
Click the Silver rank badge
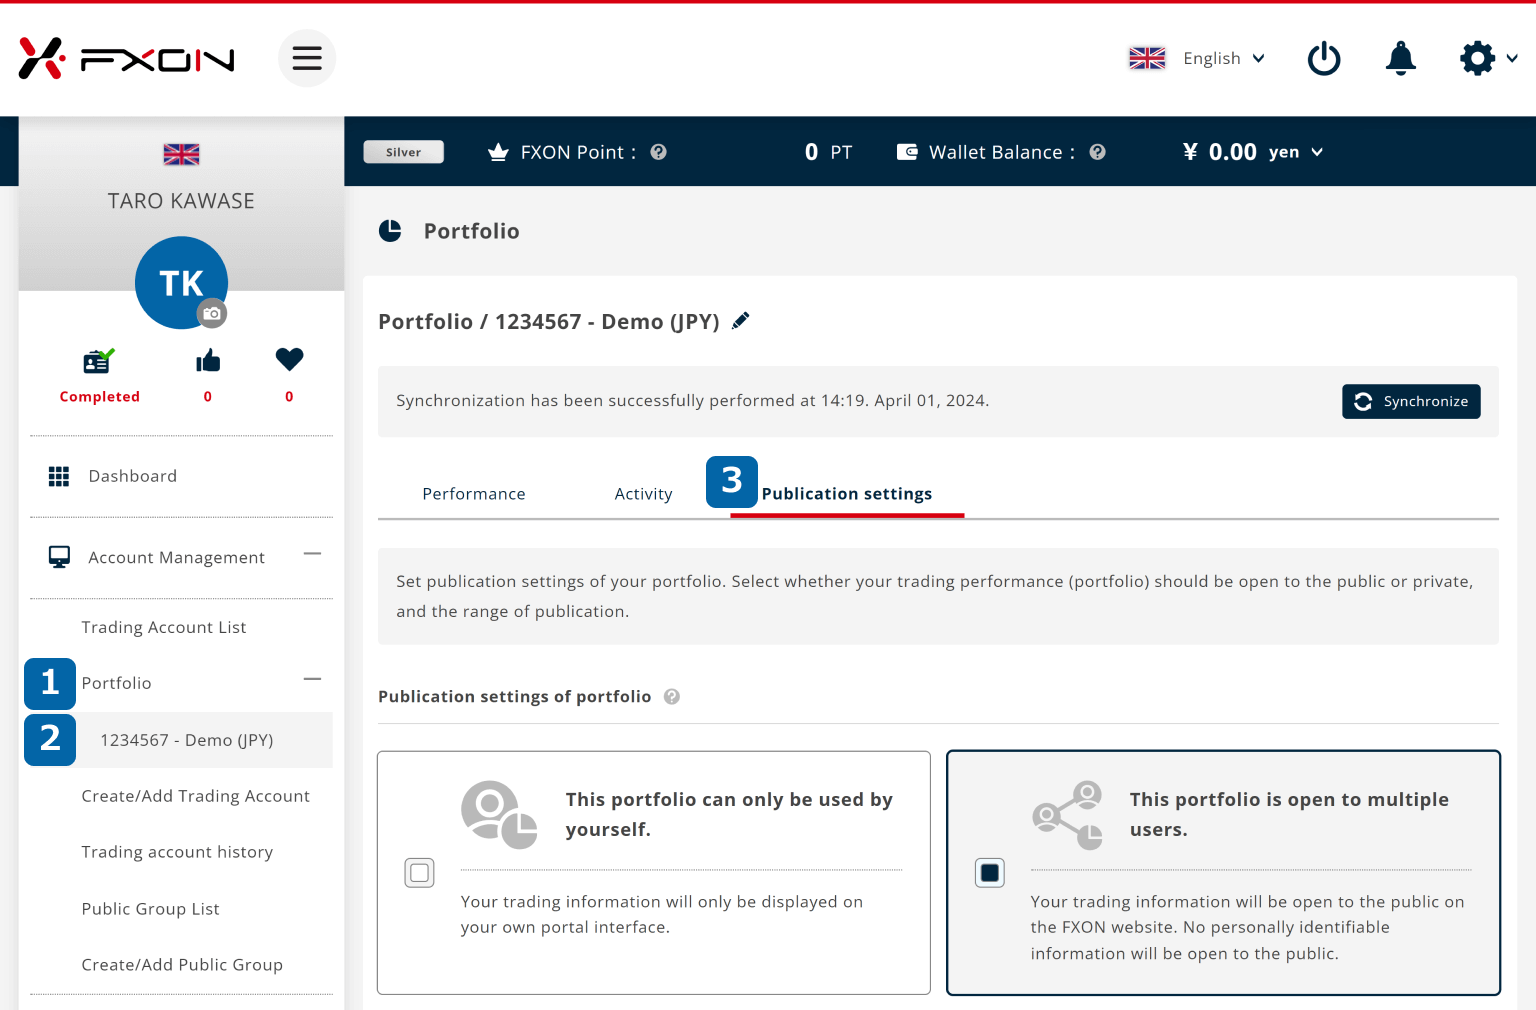403,152
